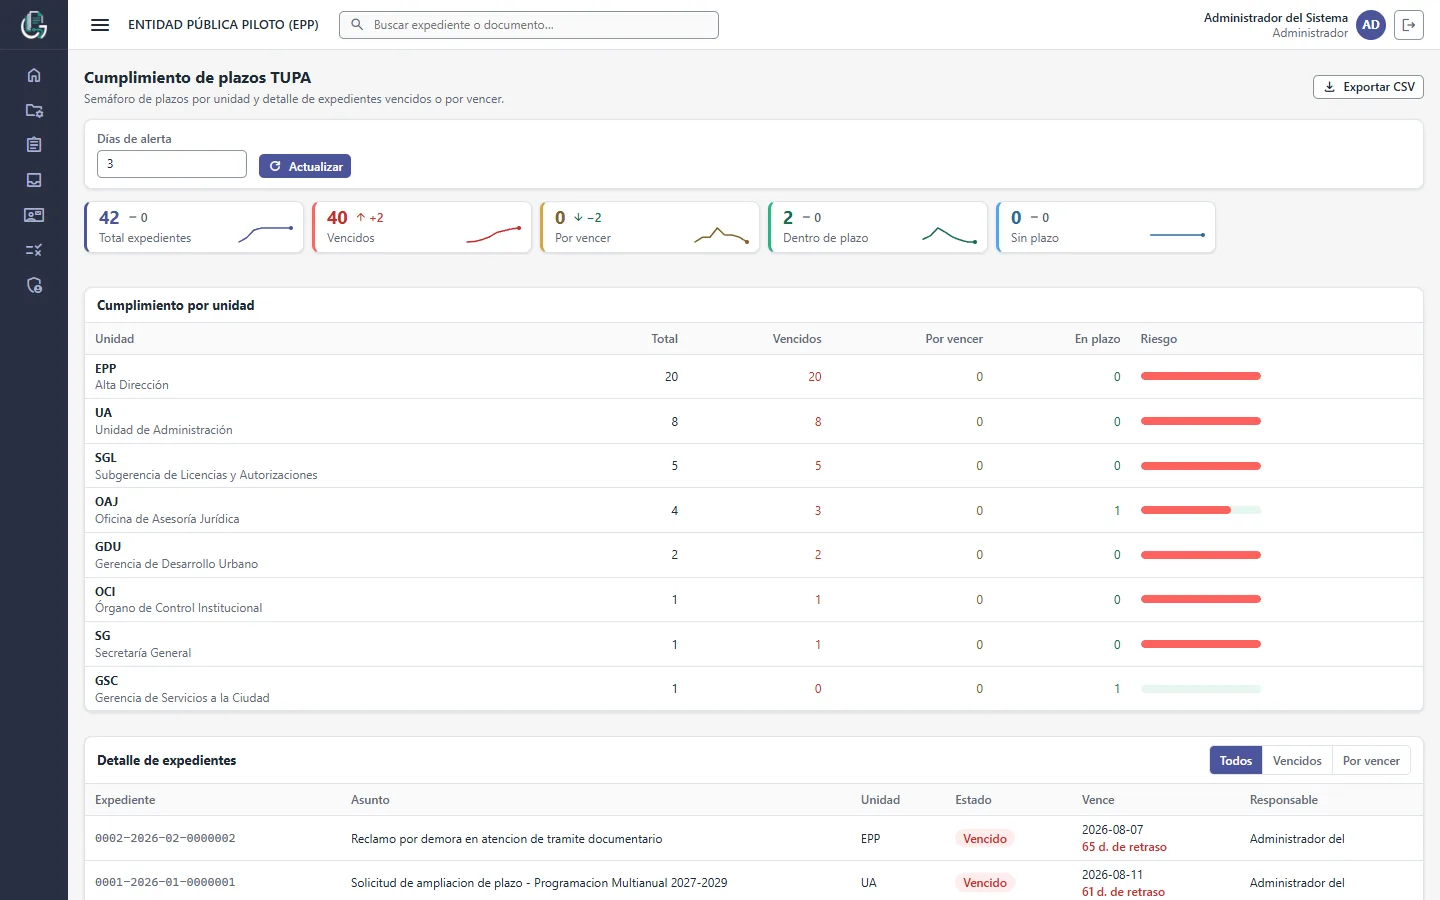Open the checklist sidebar icon
1440x900 pixels.
click(x=34, y=250)
